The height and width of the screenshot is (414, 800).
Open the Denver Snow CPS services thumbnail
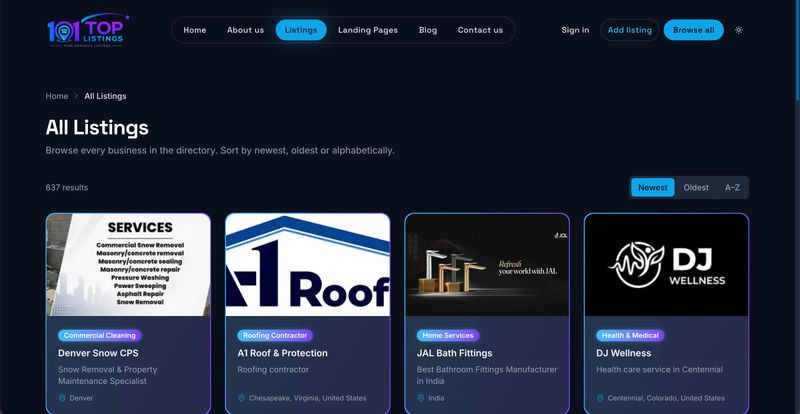coord(128,265)
